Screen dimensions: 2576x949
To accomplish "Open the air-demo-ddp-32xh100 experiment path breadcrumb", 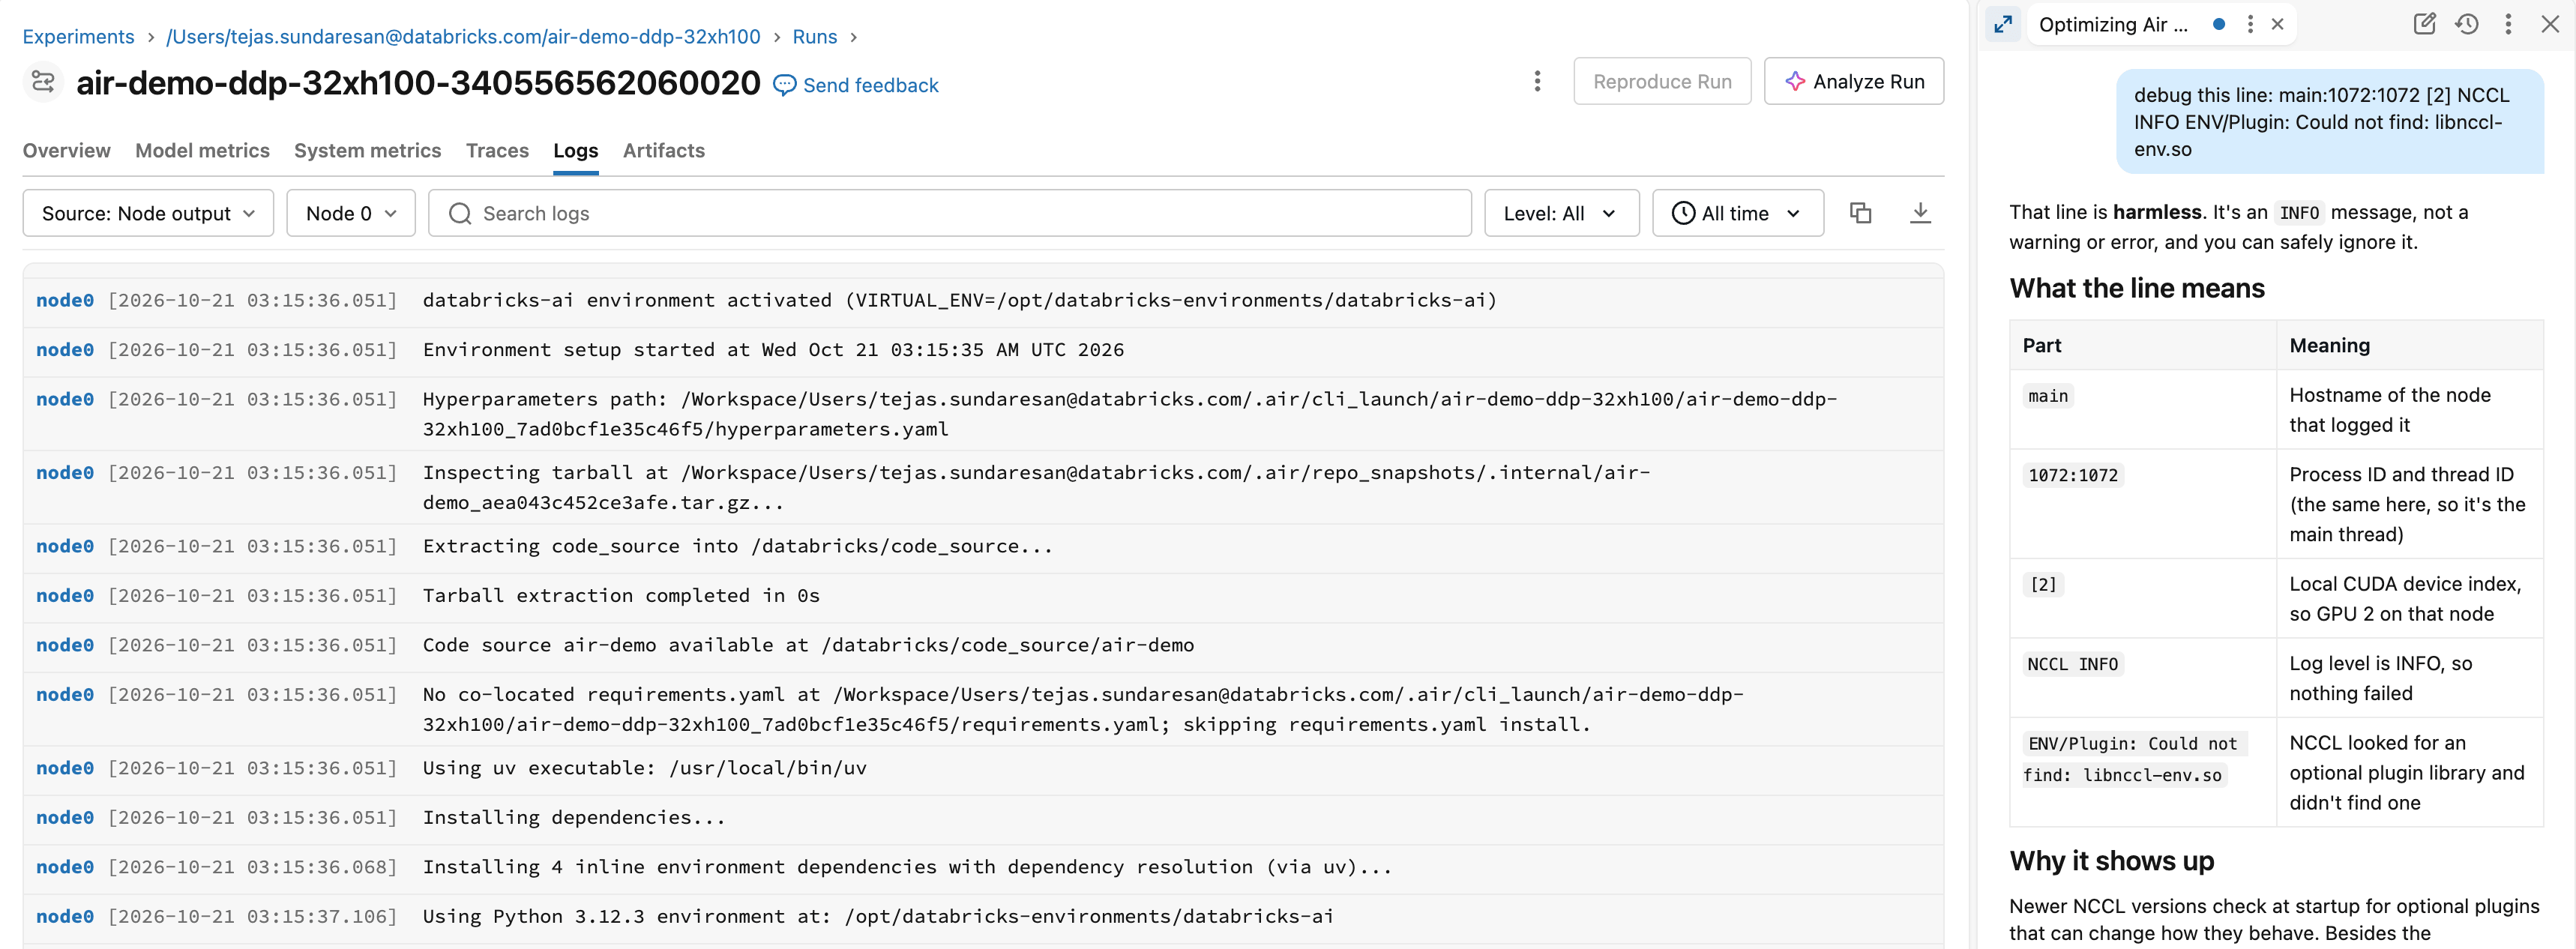I will pos(463,37).
